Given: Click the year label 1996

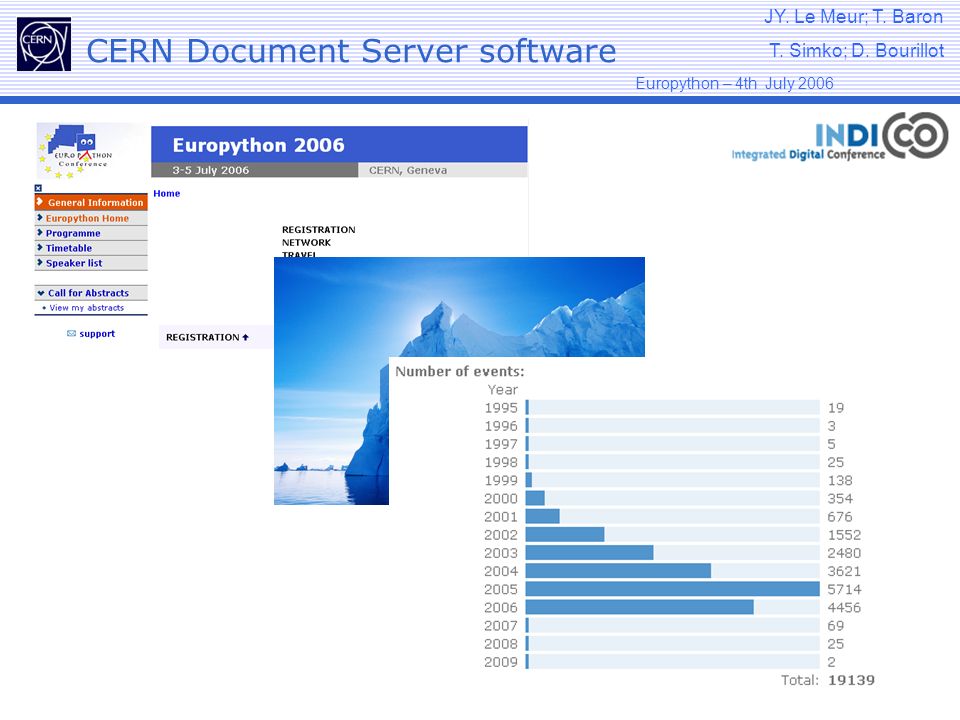Looking at the screenshot, I should [501, 426].
